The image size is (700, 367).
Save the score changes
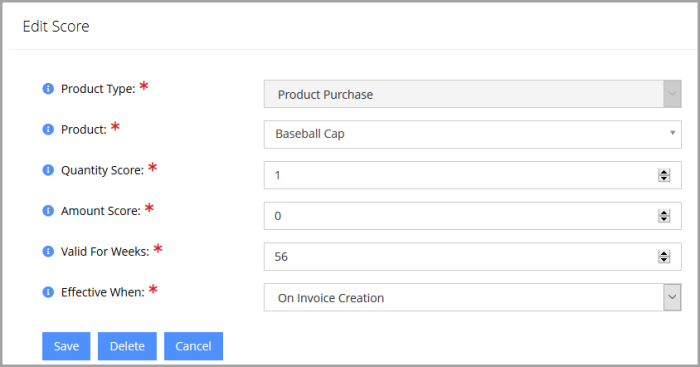[66, 346]
